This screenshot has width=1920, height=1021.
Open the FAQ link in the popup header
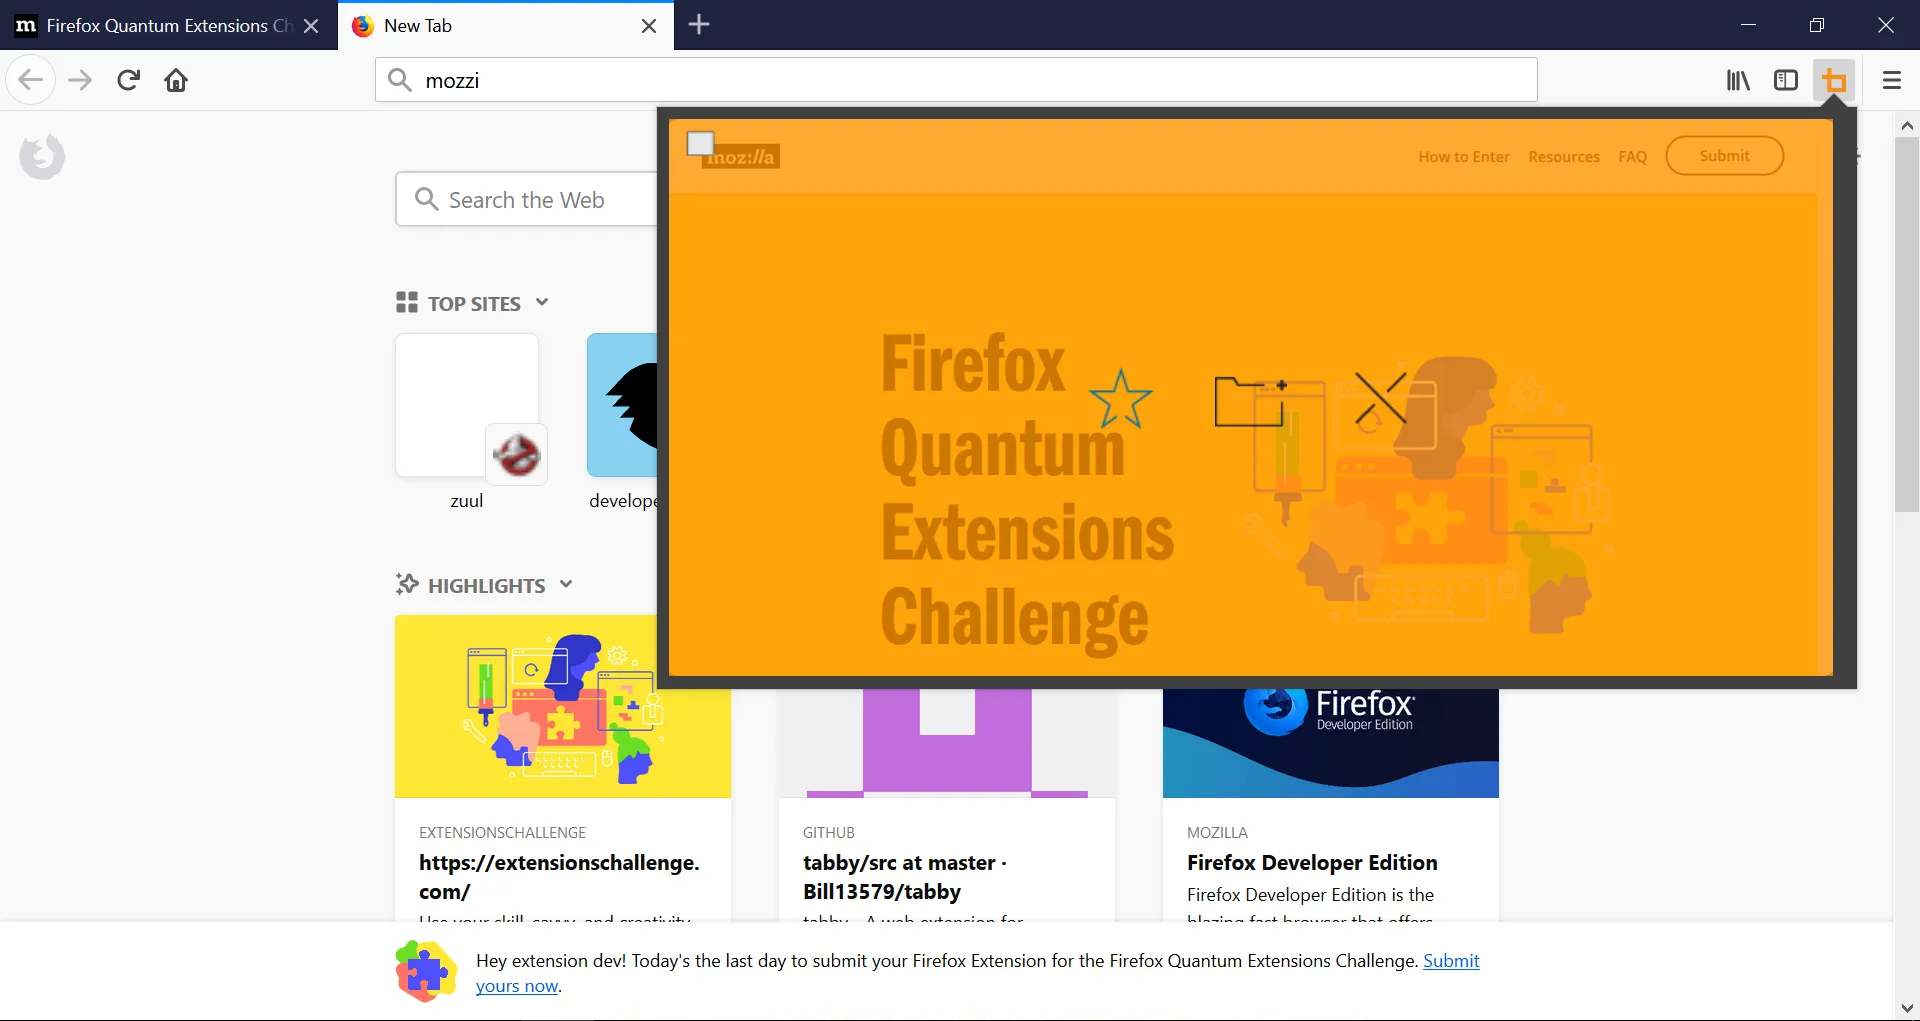point(1632,156)
